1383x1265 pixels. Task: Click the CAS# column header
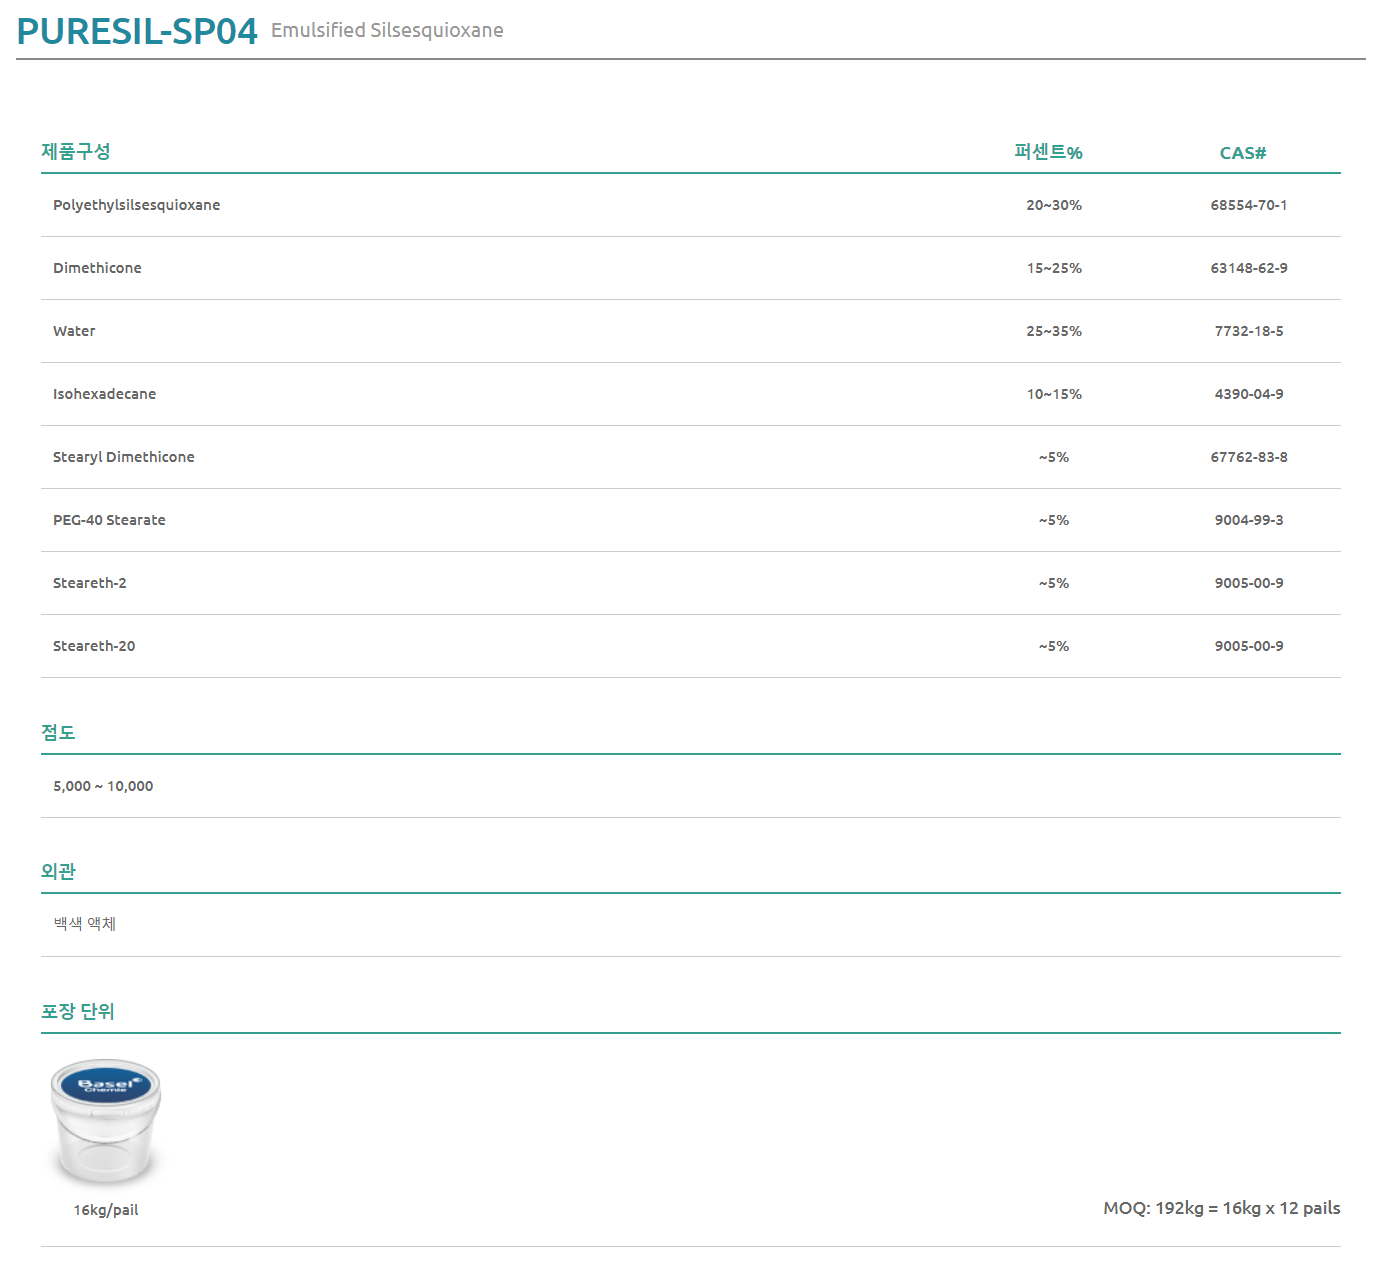1243,153
